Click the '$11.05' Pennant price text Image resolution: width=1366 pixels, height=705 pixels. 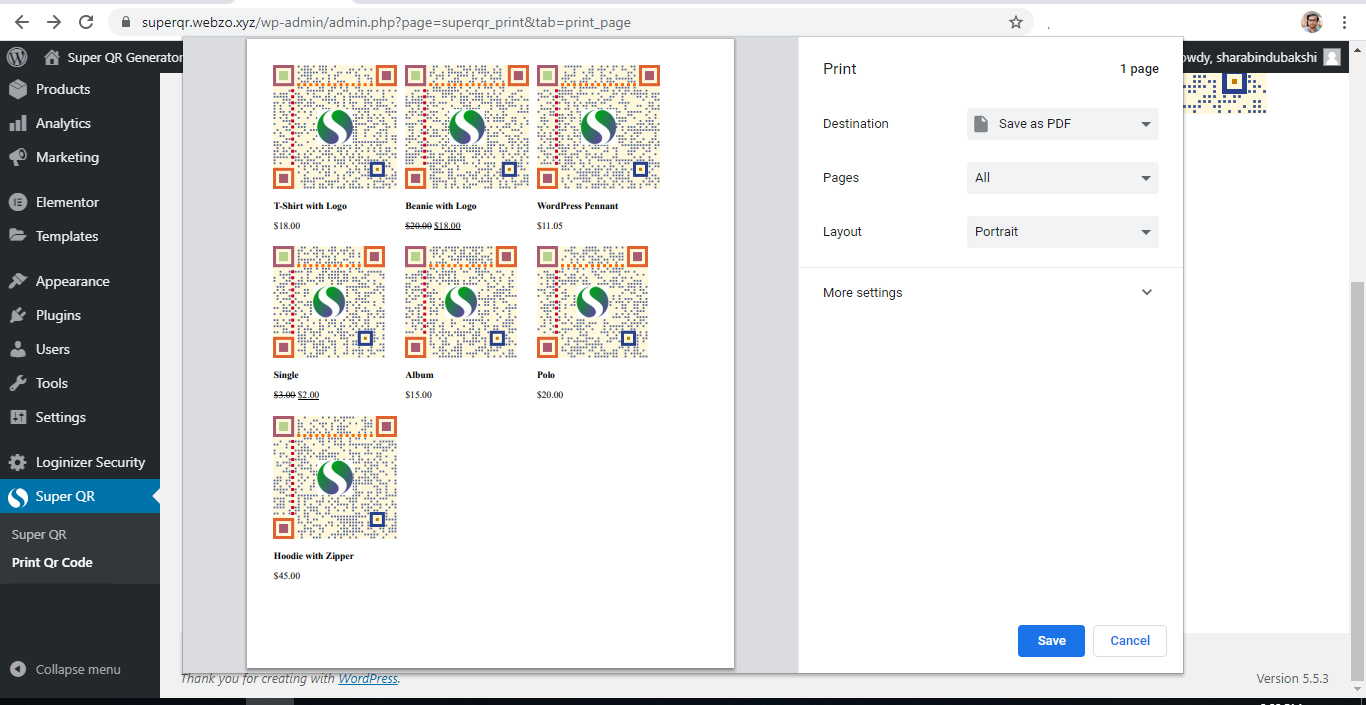coord(550,226)
